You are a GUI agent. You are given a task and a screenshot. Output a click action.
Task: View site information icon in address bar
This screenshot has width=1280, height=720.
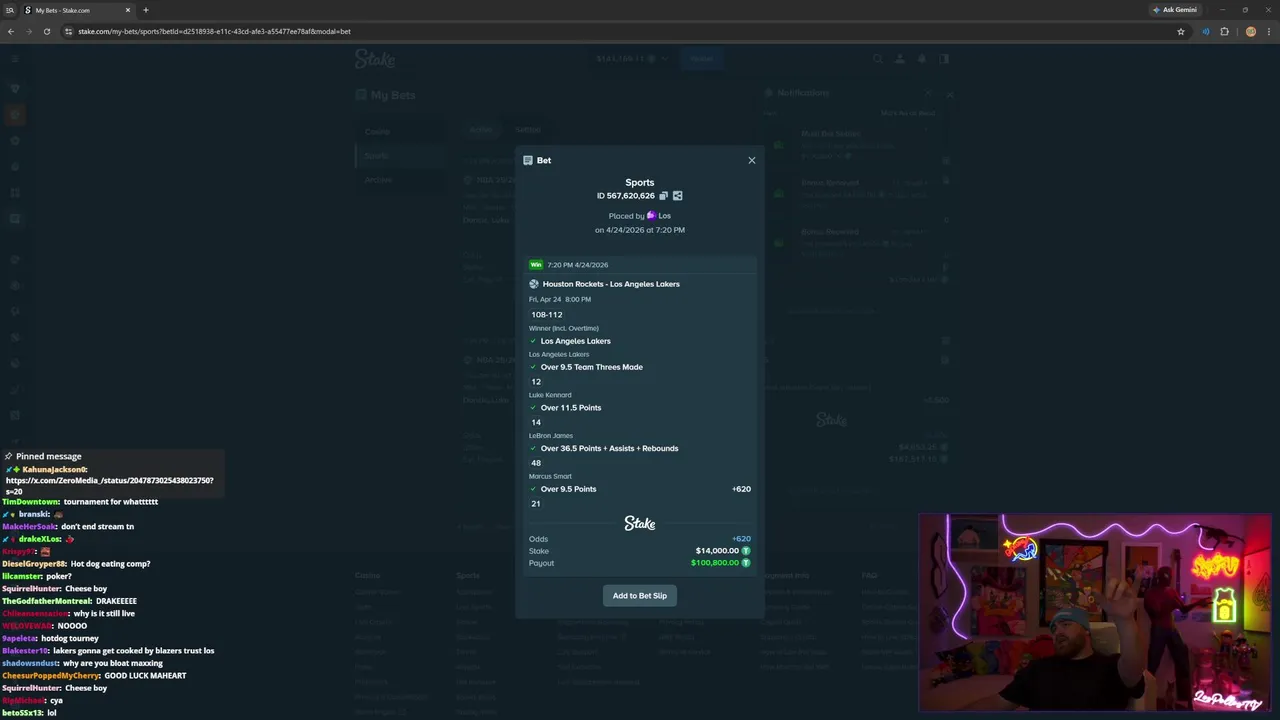click(69, 31)
